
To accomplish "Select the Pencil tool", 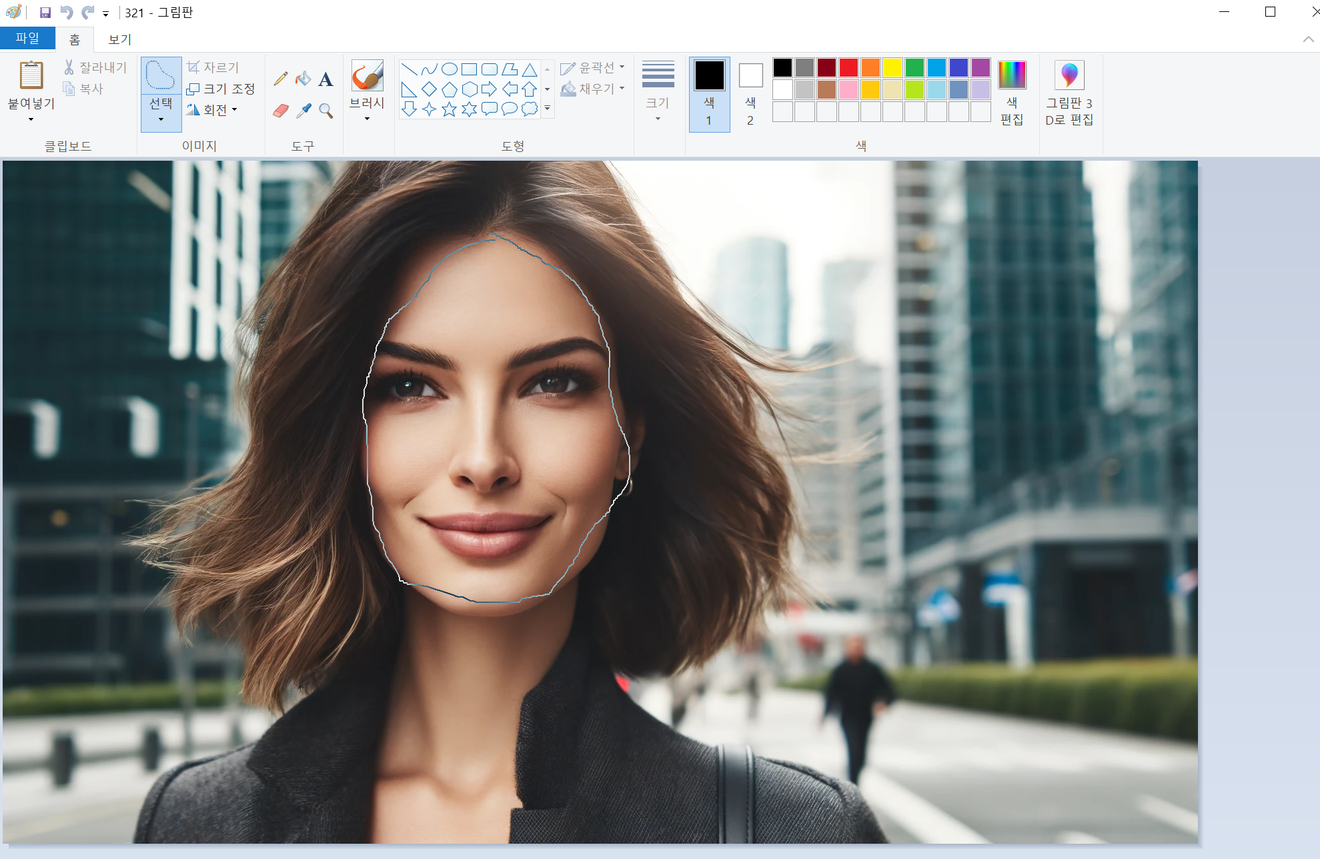I will click(x=281, y=79).
